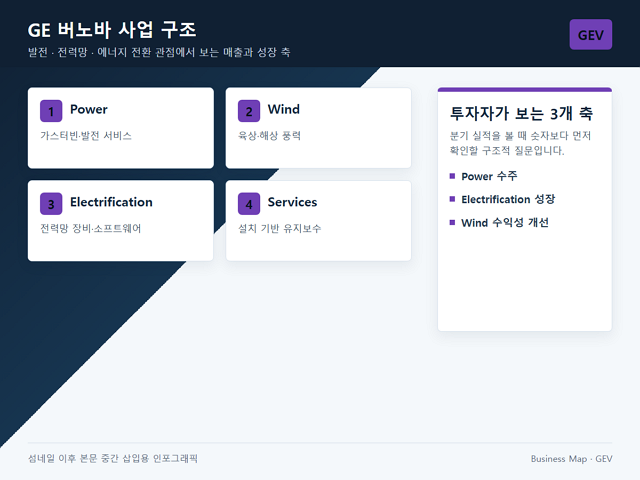Viewport: 640px width, 480px height.
Task: Select the Electrification card title
Action: point(111,202)
